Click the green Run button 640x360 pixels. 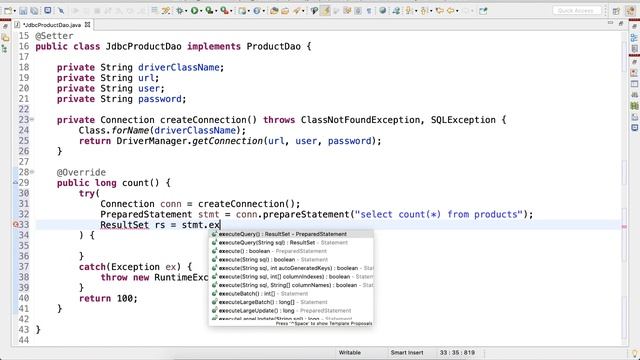click(x=194, y=11)
